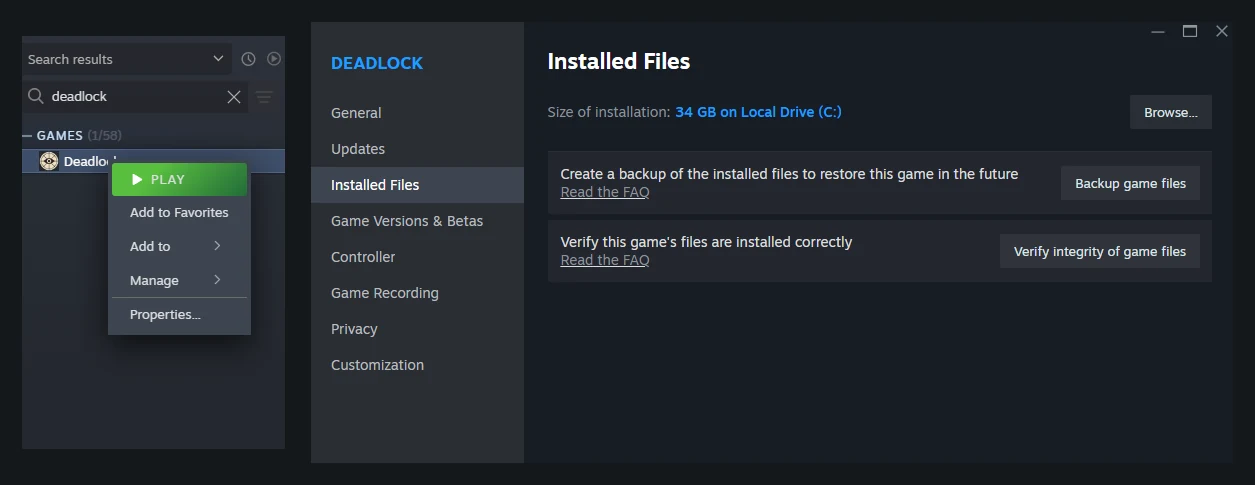
Task: Minimize the properties window
Action: [1158, 31]
